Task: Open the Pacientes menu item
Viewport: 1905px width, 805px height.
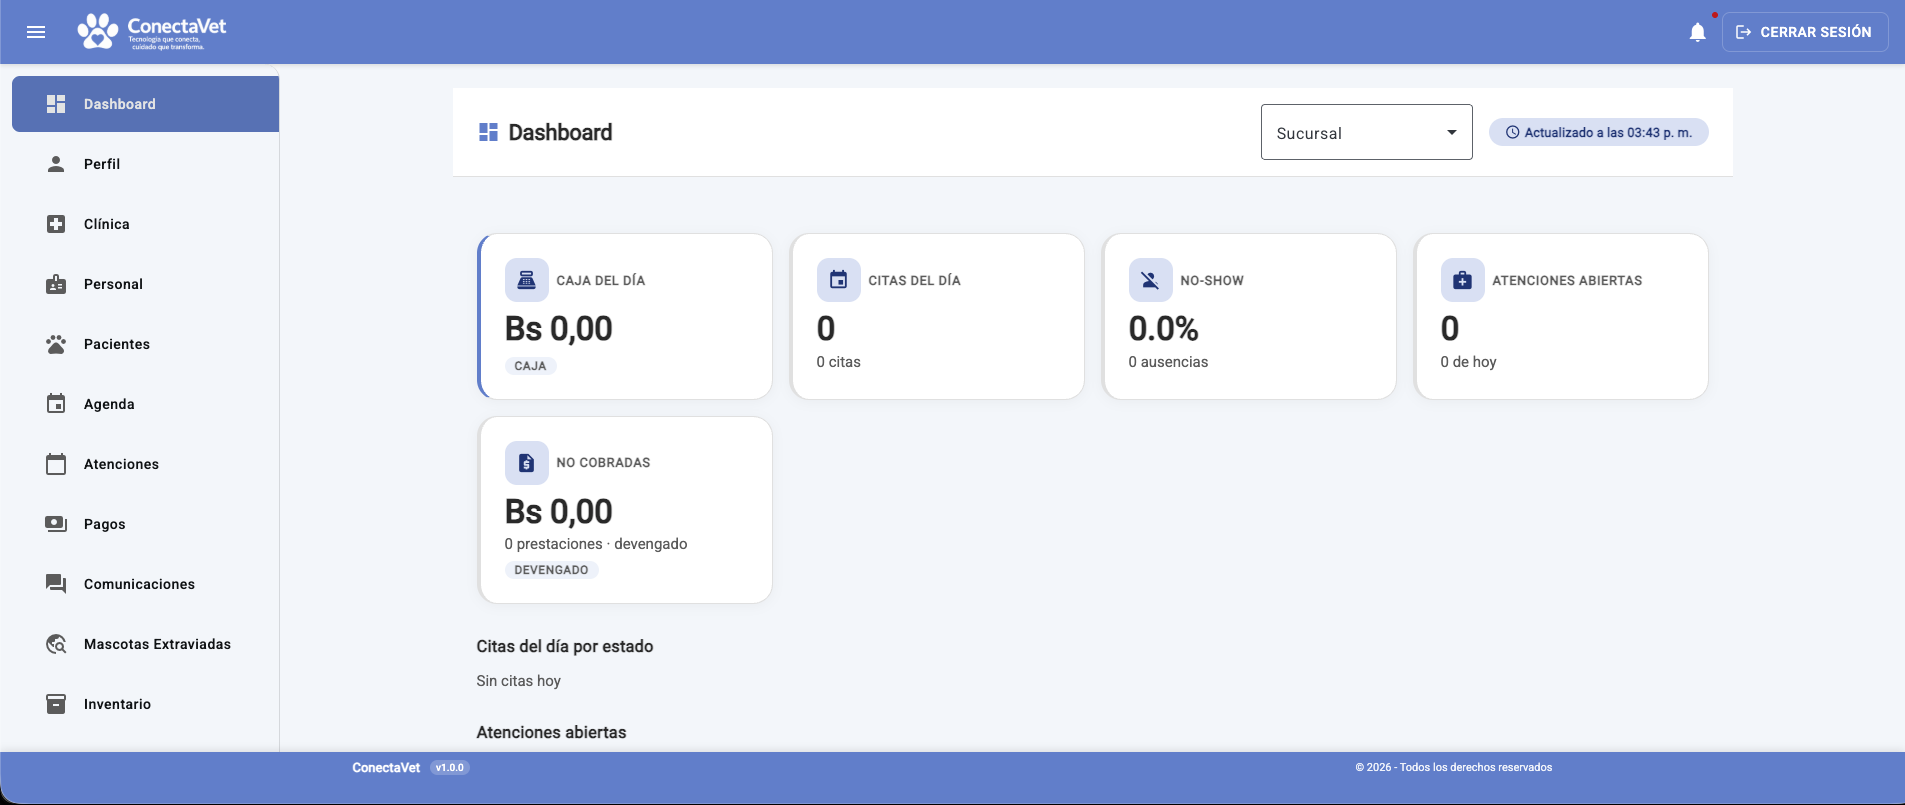Action: coord(145,344)
